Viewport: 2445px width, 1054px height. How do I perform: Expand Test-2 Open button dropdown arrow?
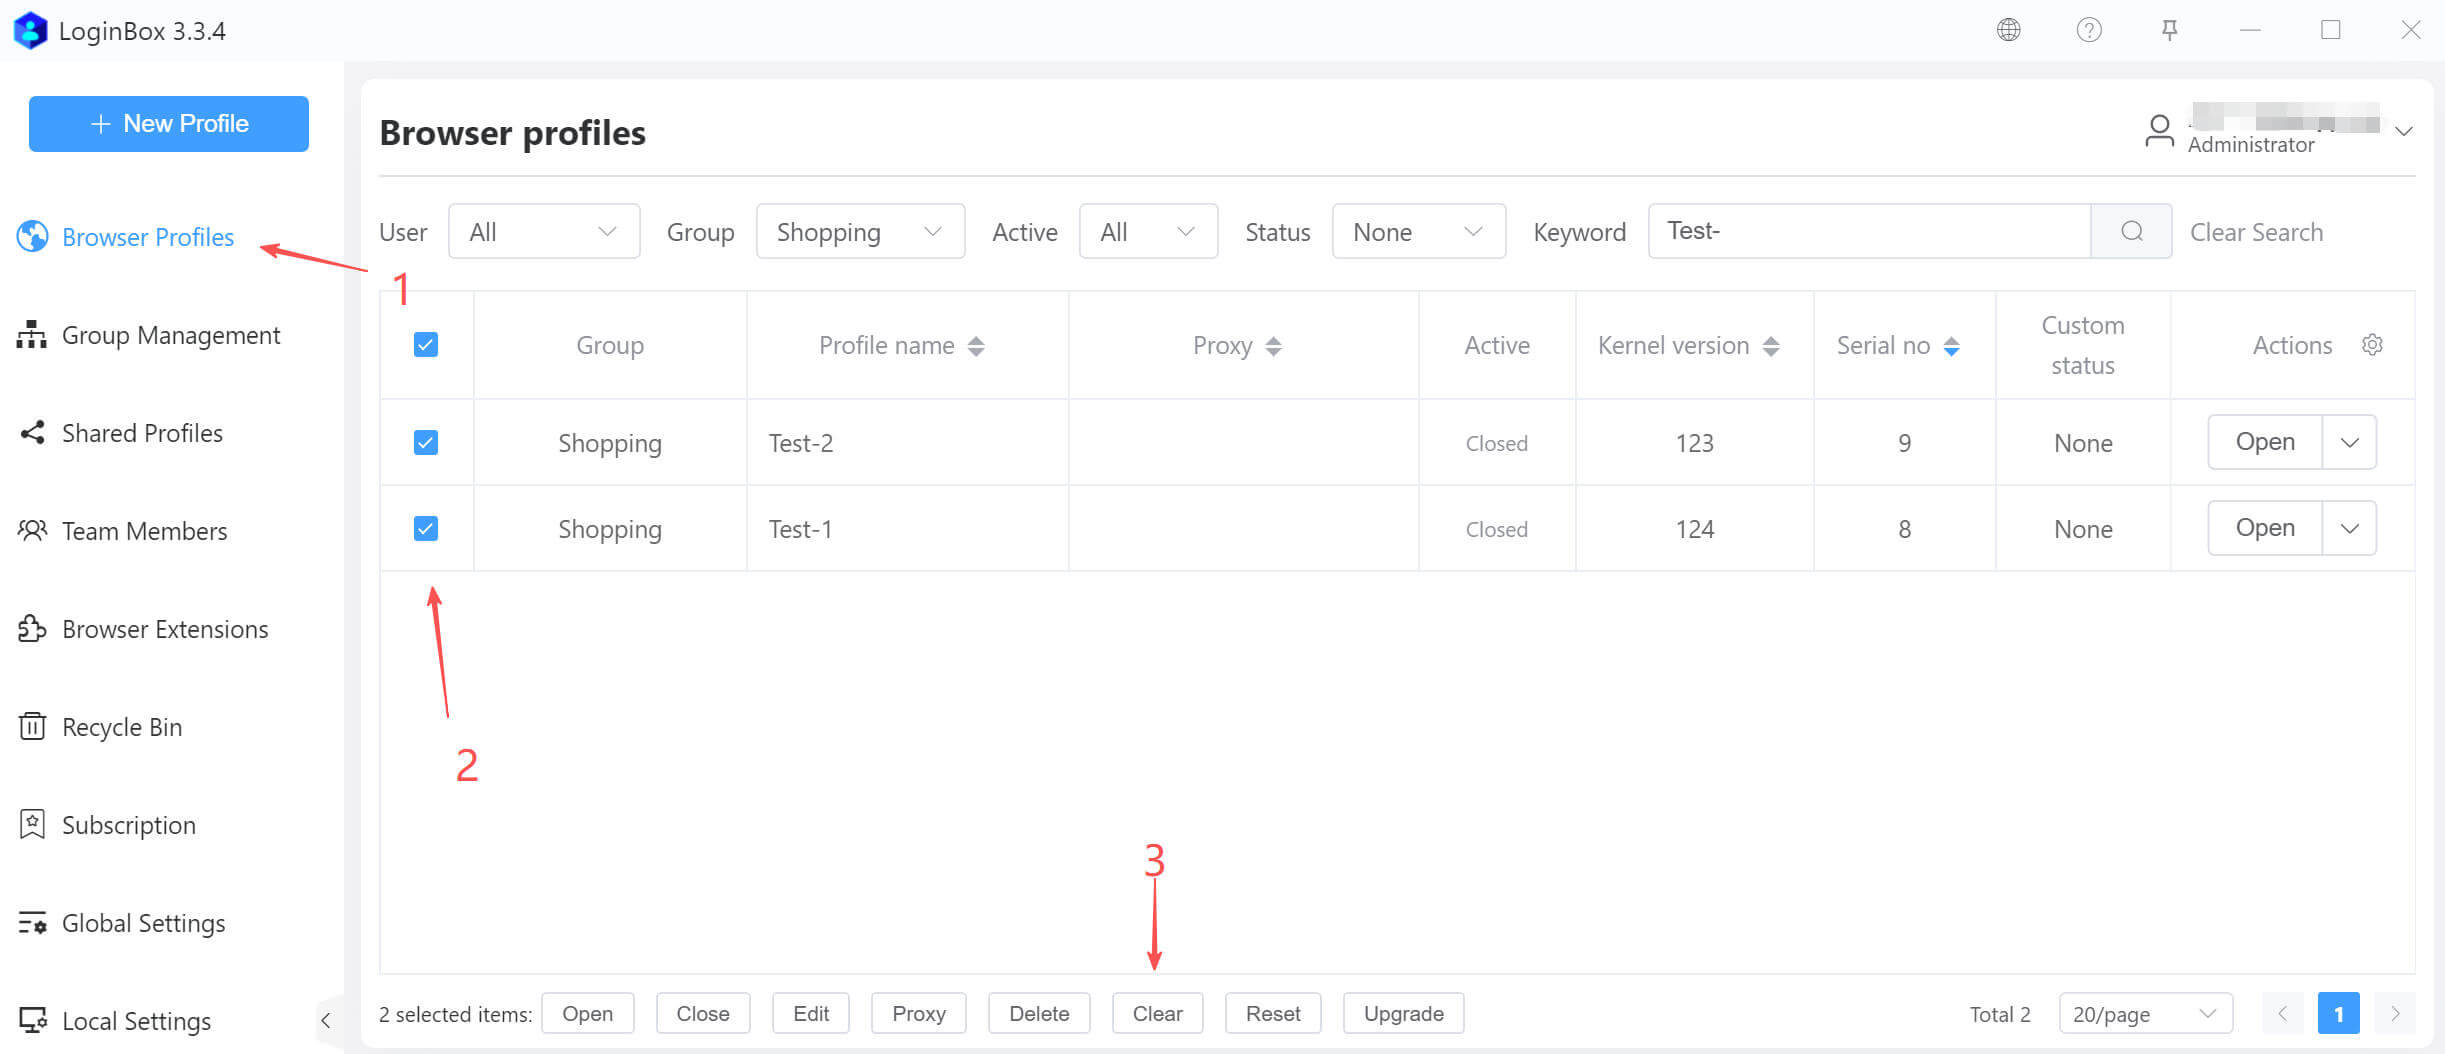pos(2349,443)
